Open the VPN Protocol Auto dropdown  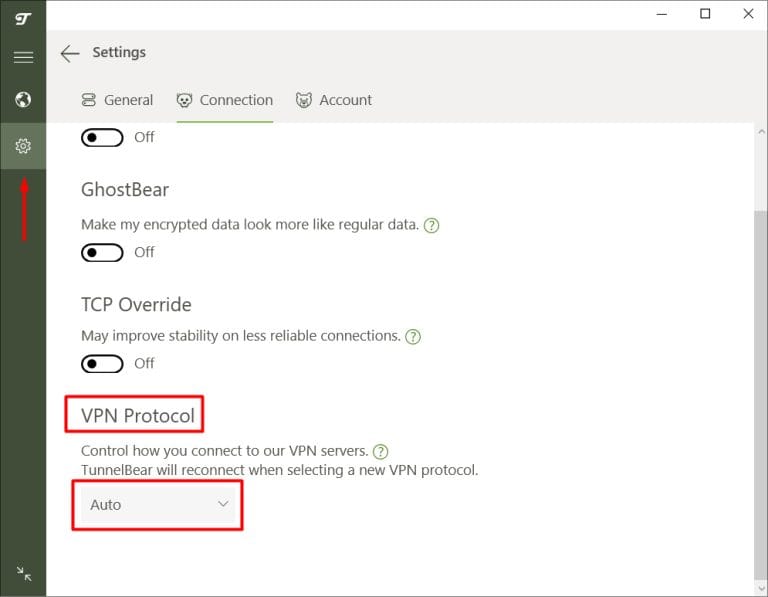[158, 505]
